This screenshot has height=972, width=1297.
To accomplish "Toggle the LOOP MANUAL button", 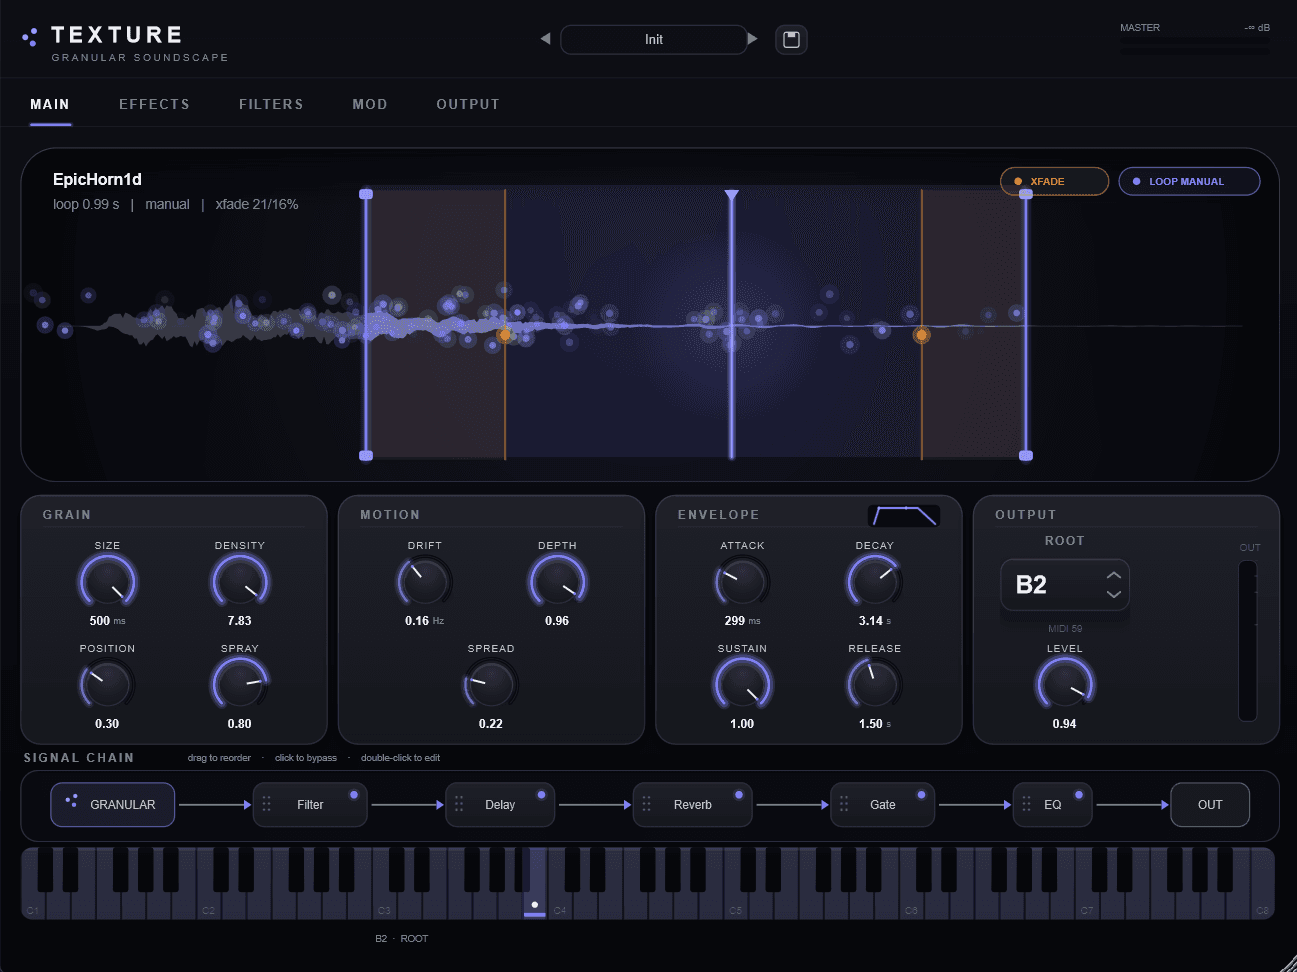I will pyautogui.click(x=1189, y=181).
